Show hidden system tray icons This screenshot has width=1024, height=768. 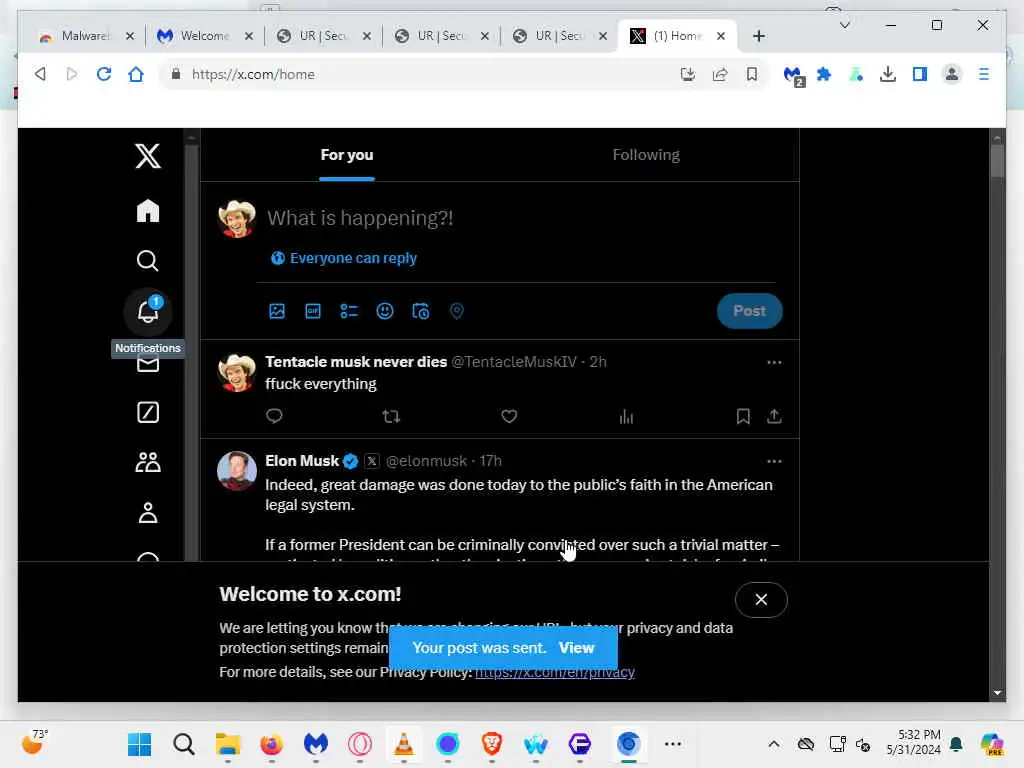(x=774, y=744)
